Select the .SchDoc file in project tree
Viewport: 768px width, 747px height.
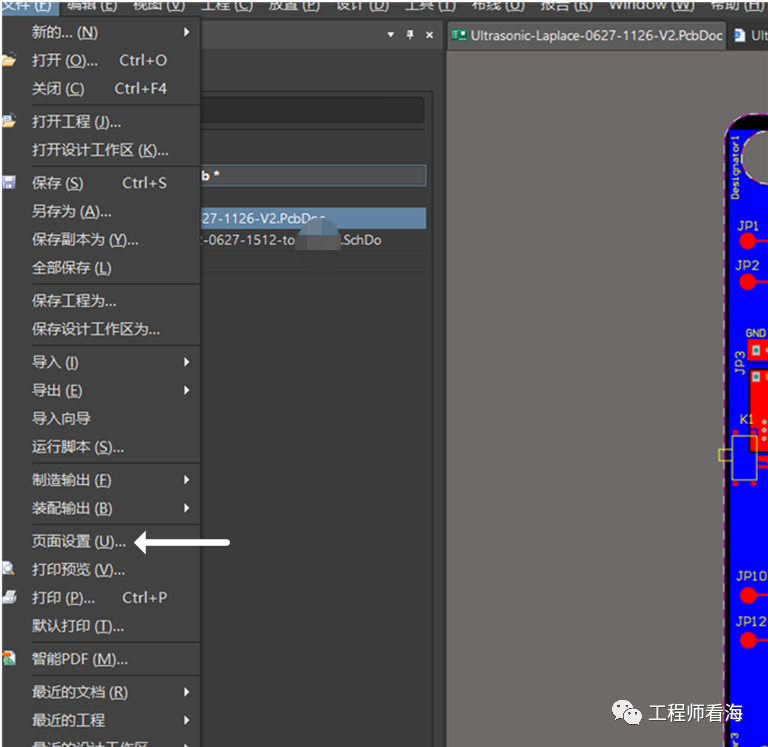tap(300, 240)
